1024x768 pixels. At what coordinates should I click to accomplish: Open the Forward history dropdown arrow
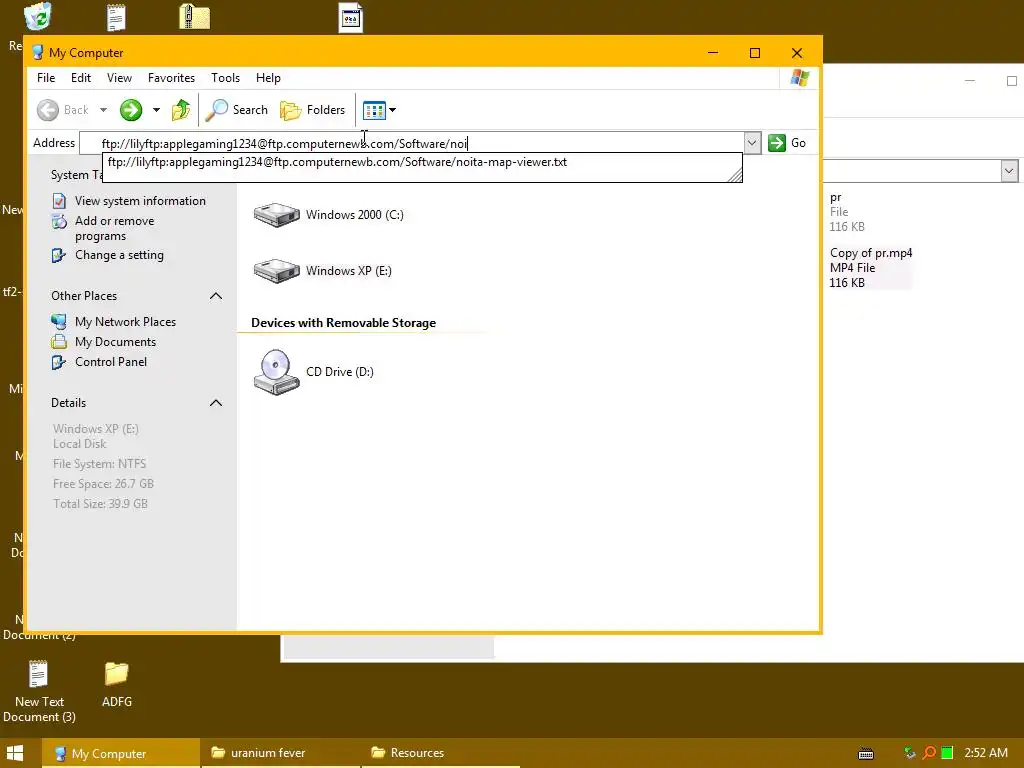click(x=156, y=110)
